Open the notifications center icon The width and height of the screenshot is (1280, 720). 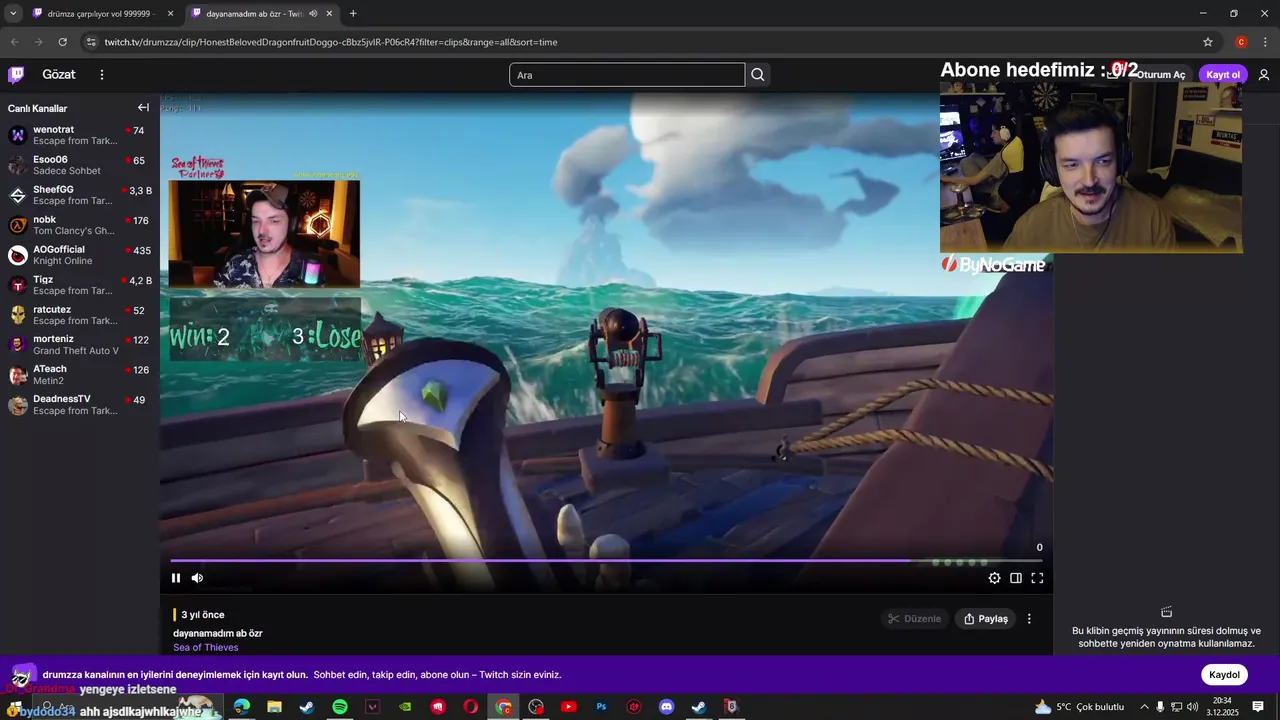pyautogui.click(x=1258, y=707)
